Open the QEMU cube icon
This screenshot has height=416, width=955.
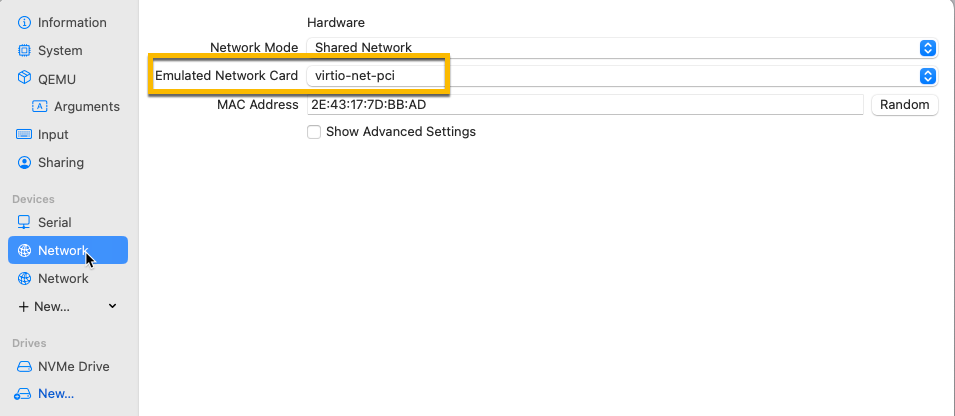tap(24, 79)
